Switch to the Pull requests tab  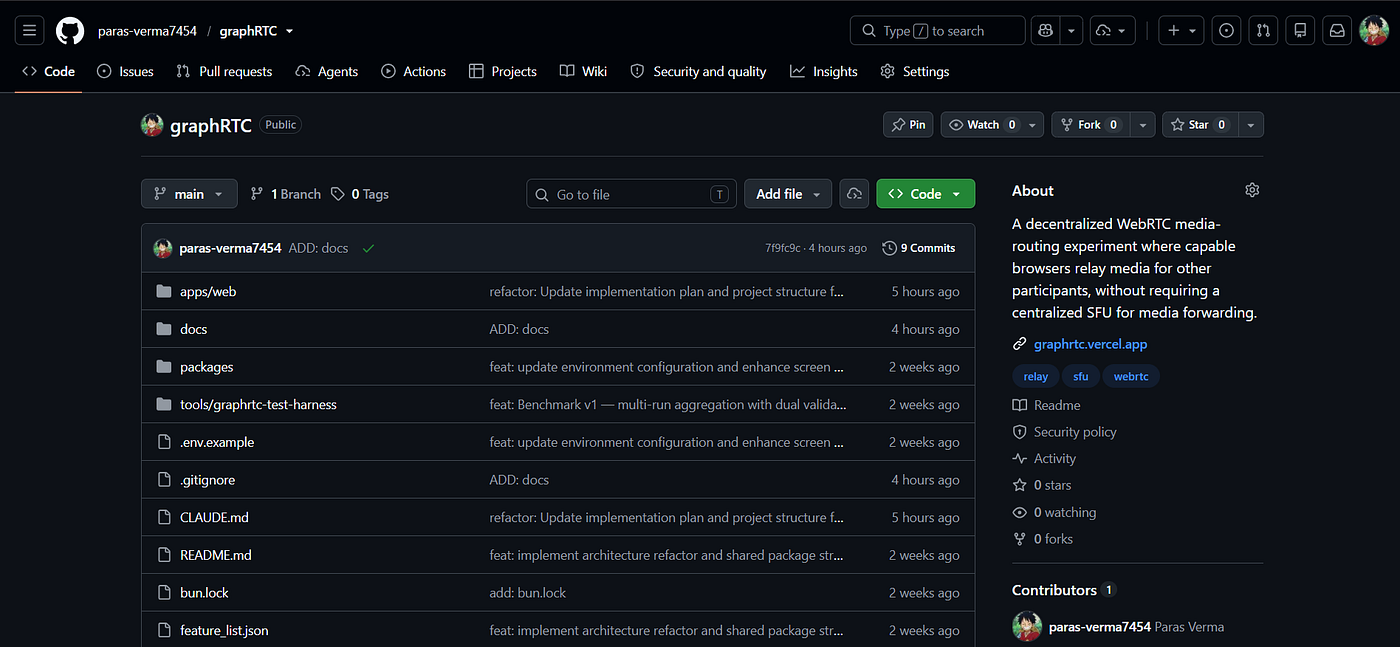tap(224, 71)
